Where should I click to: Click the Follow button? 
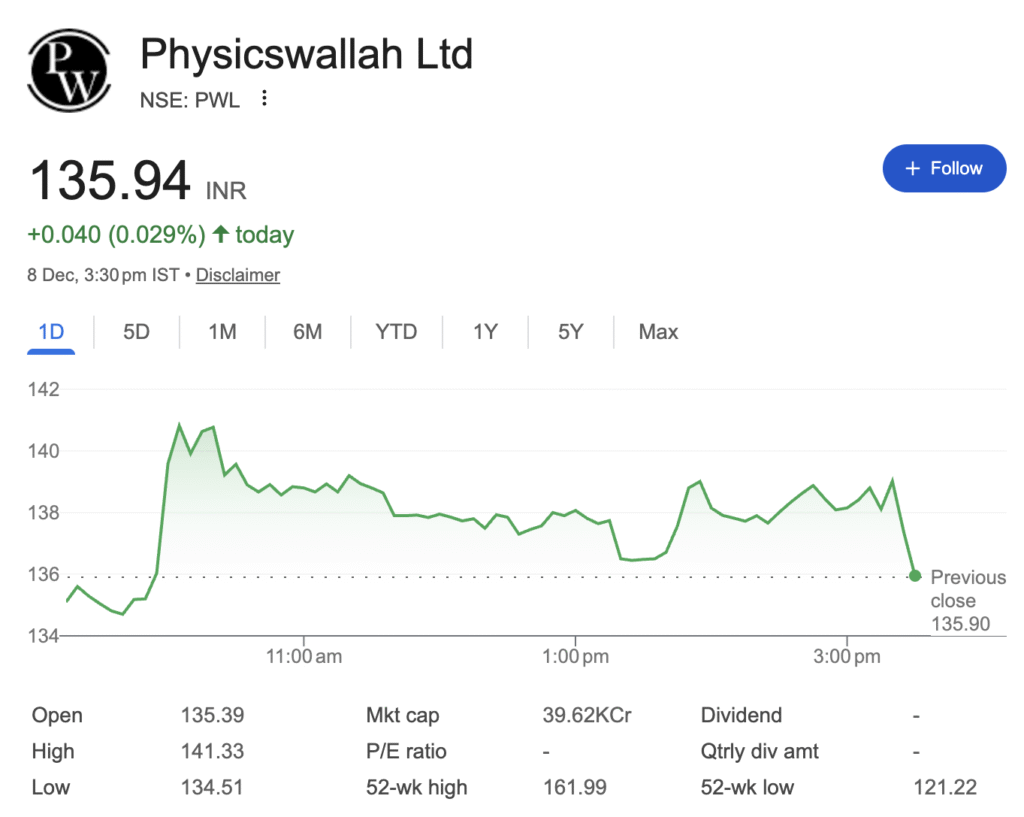pos(944,168)
